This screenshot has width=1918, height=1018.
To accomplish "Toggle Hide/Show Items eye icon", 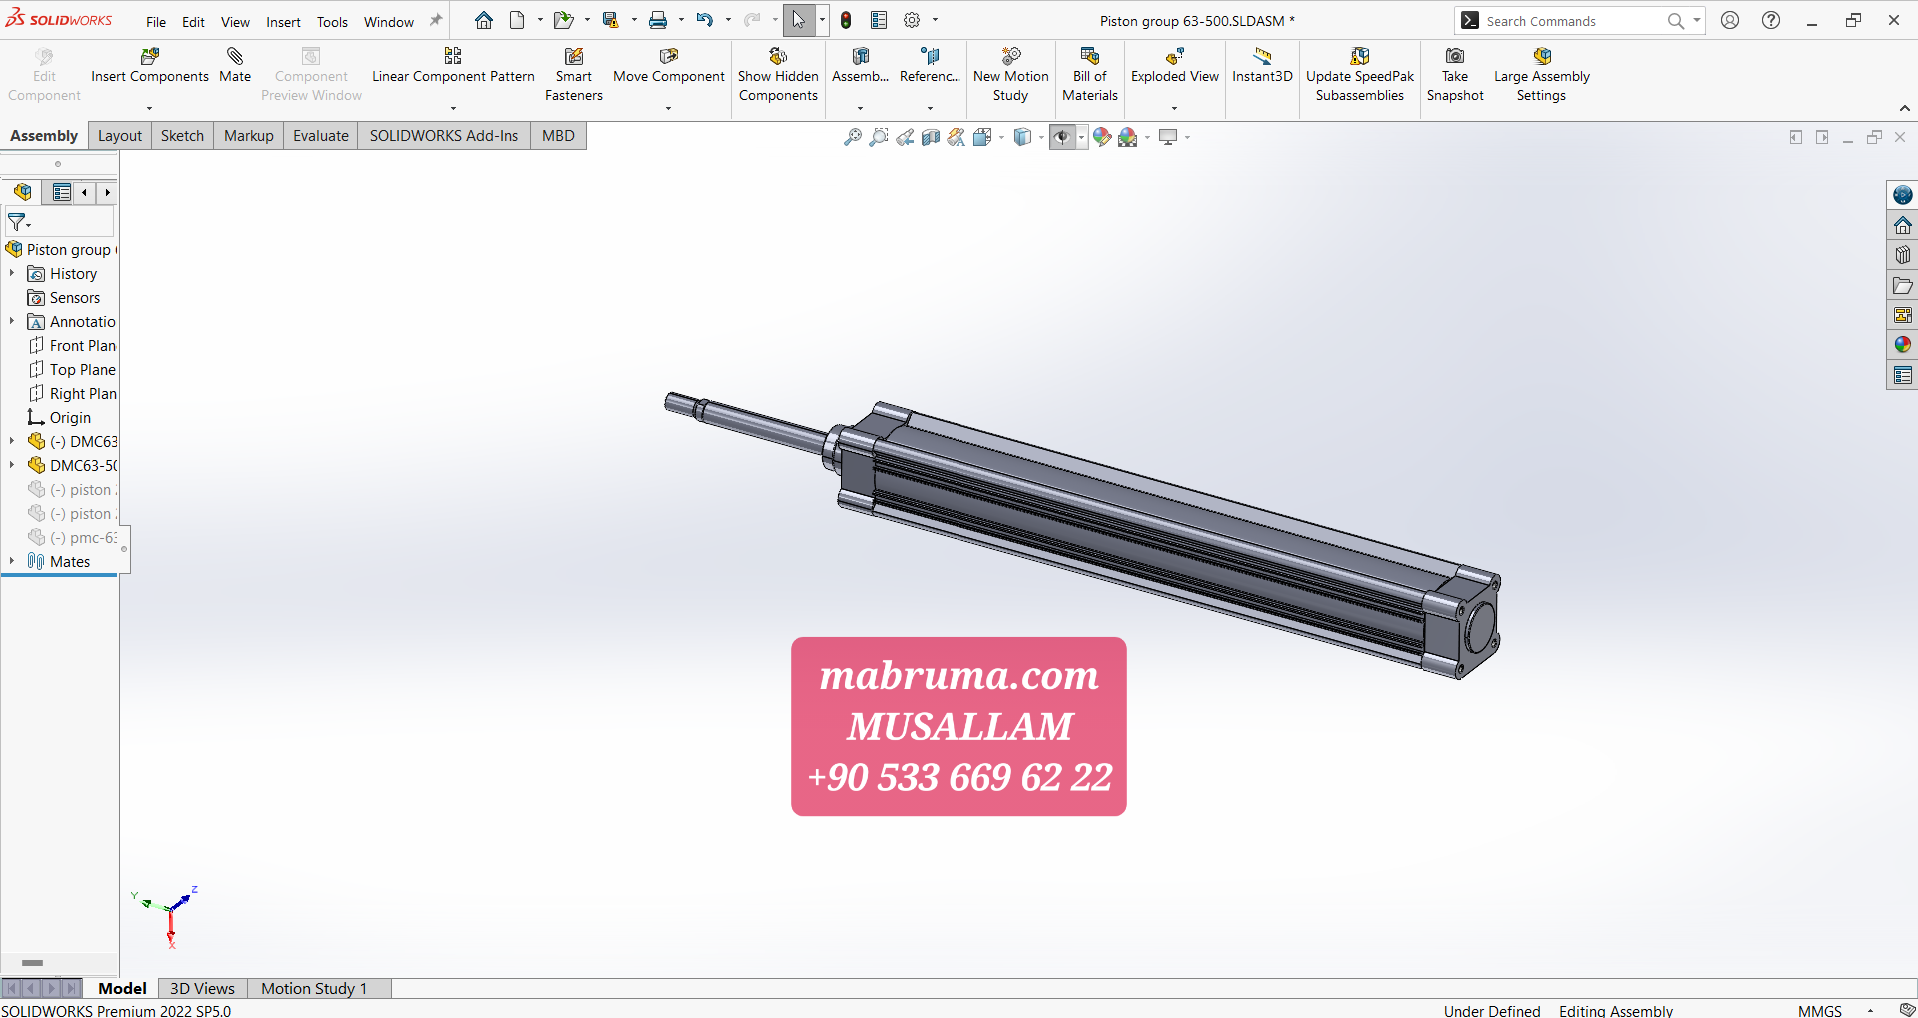I will click(1062, 137).
